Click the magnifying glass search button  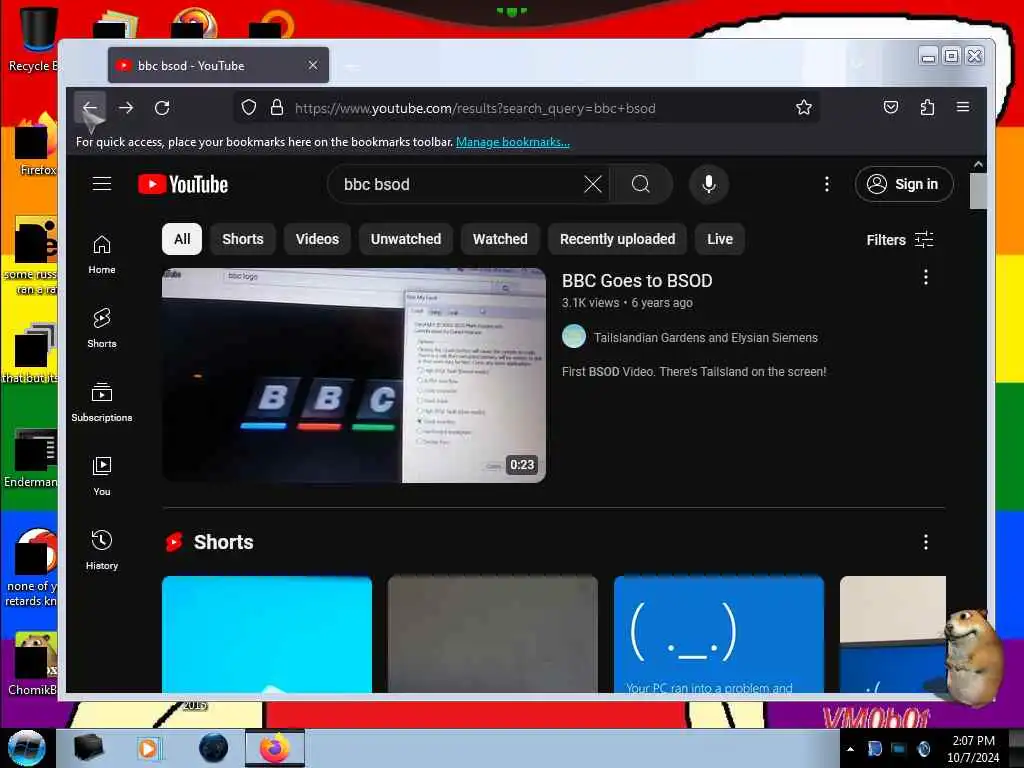641,184
